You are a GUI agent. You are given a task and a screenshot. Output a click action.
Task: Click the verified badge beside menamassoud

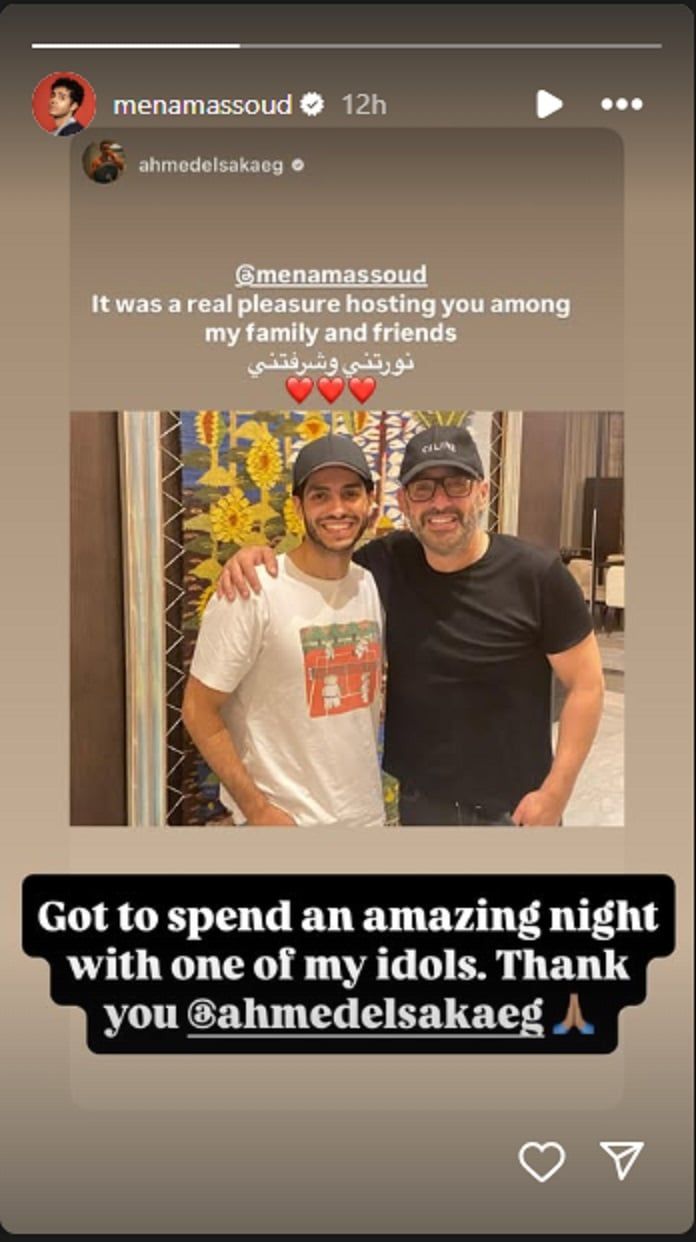(x=313, y=104)
